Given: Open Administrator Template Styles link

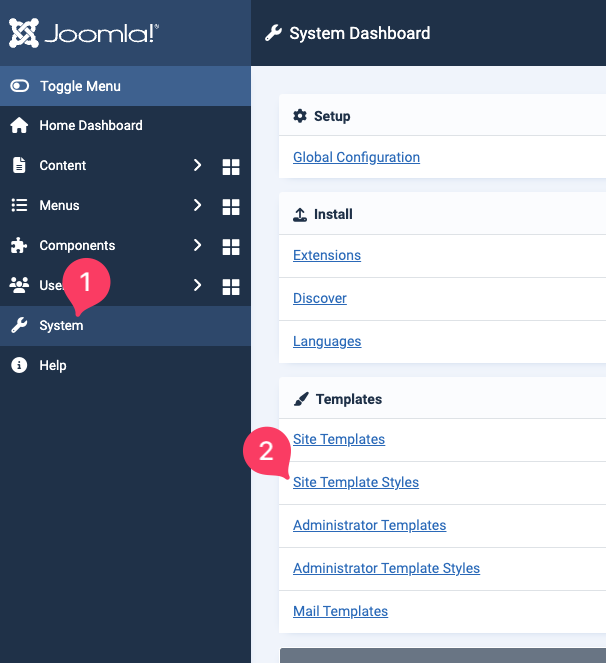Looking at the screenshot, I should pos(386,568).
